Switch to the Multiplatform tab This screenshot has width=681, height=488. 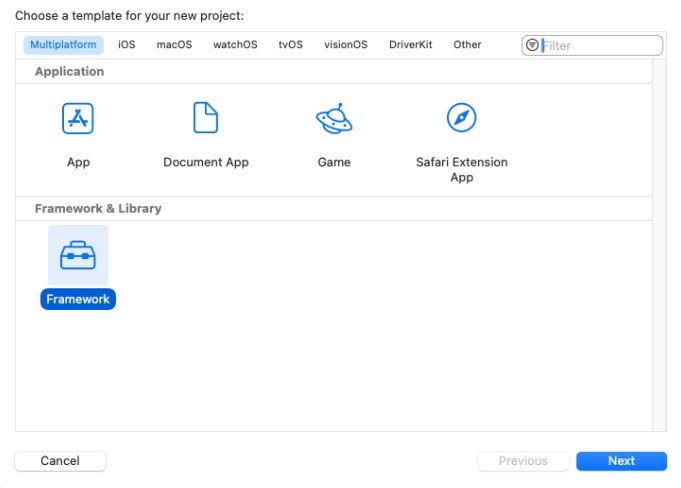[64, 45]
